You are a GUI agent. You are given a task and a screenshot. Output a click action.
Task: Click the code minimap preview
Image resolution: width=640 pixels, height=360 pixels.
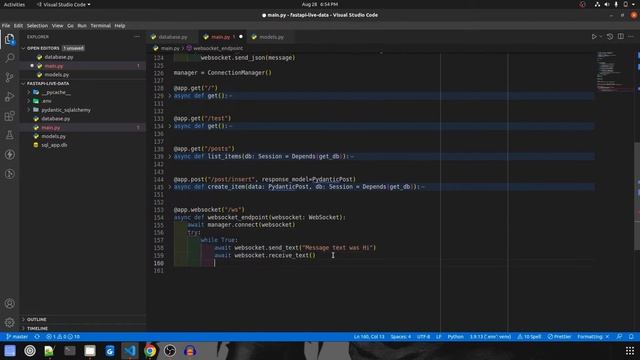pyautogui.click(x=614, y=71)
